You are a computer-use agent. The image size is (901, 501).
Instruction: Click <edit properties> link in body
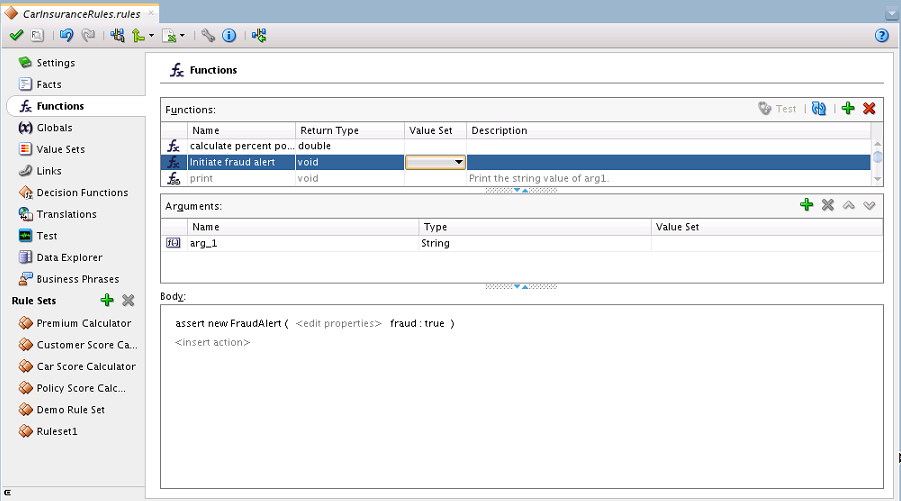338,323
